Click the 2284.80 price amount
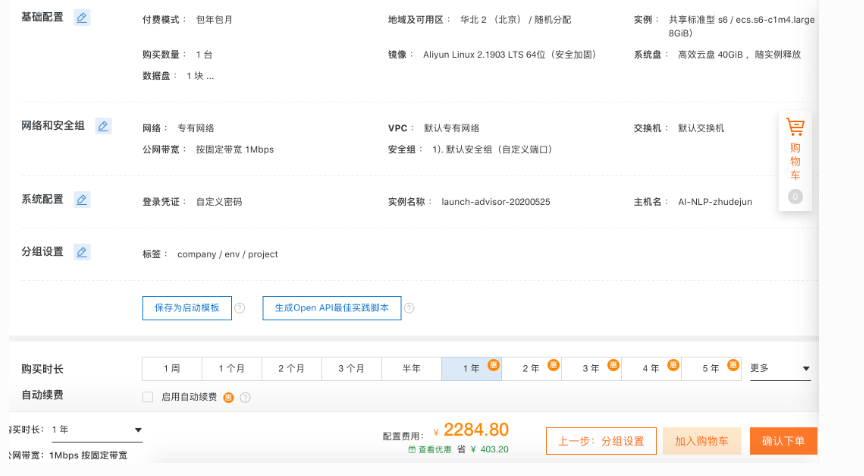 click(x=476, y=430)
